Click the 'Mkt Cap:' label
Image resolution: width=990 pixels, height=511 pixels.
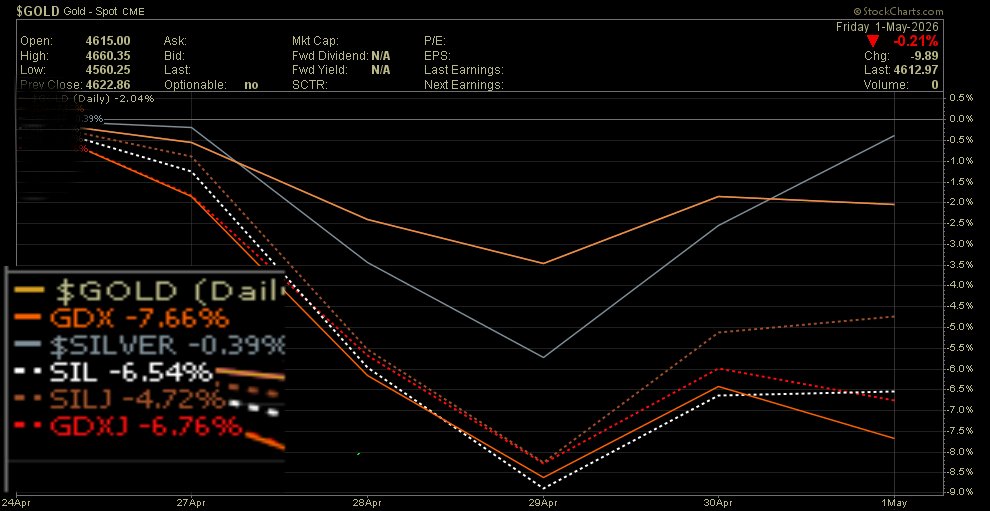pos(315,41)
